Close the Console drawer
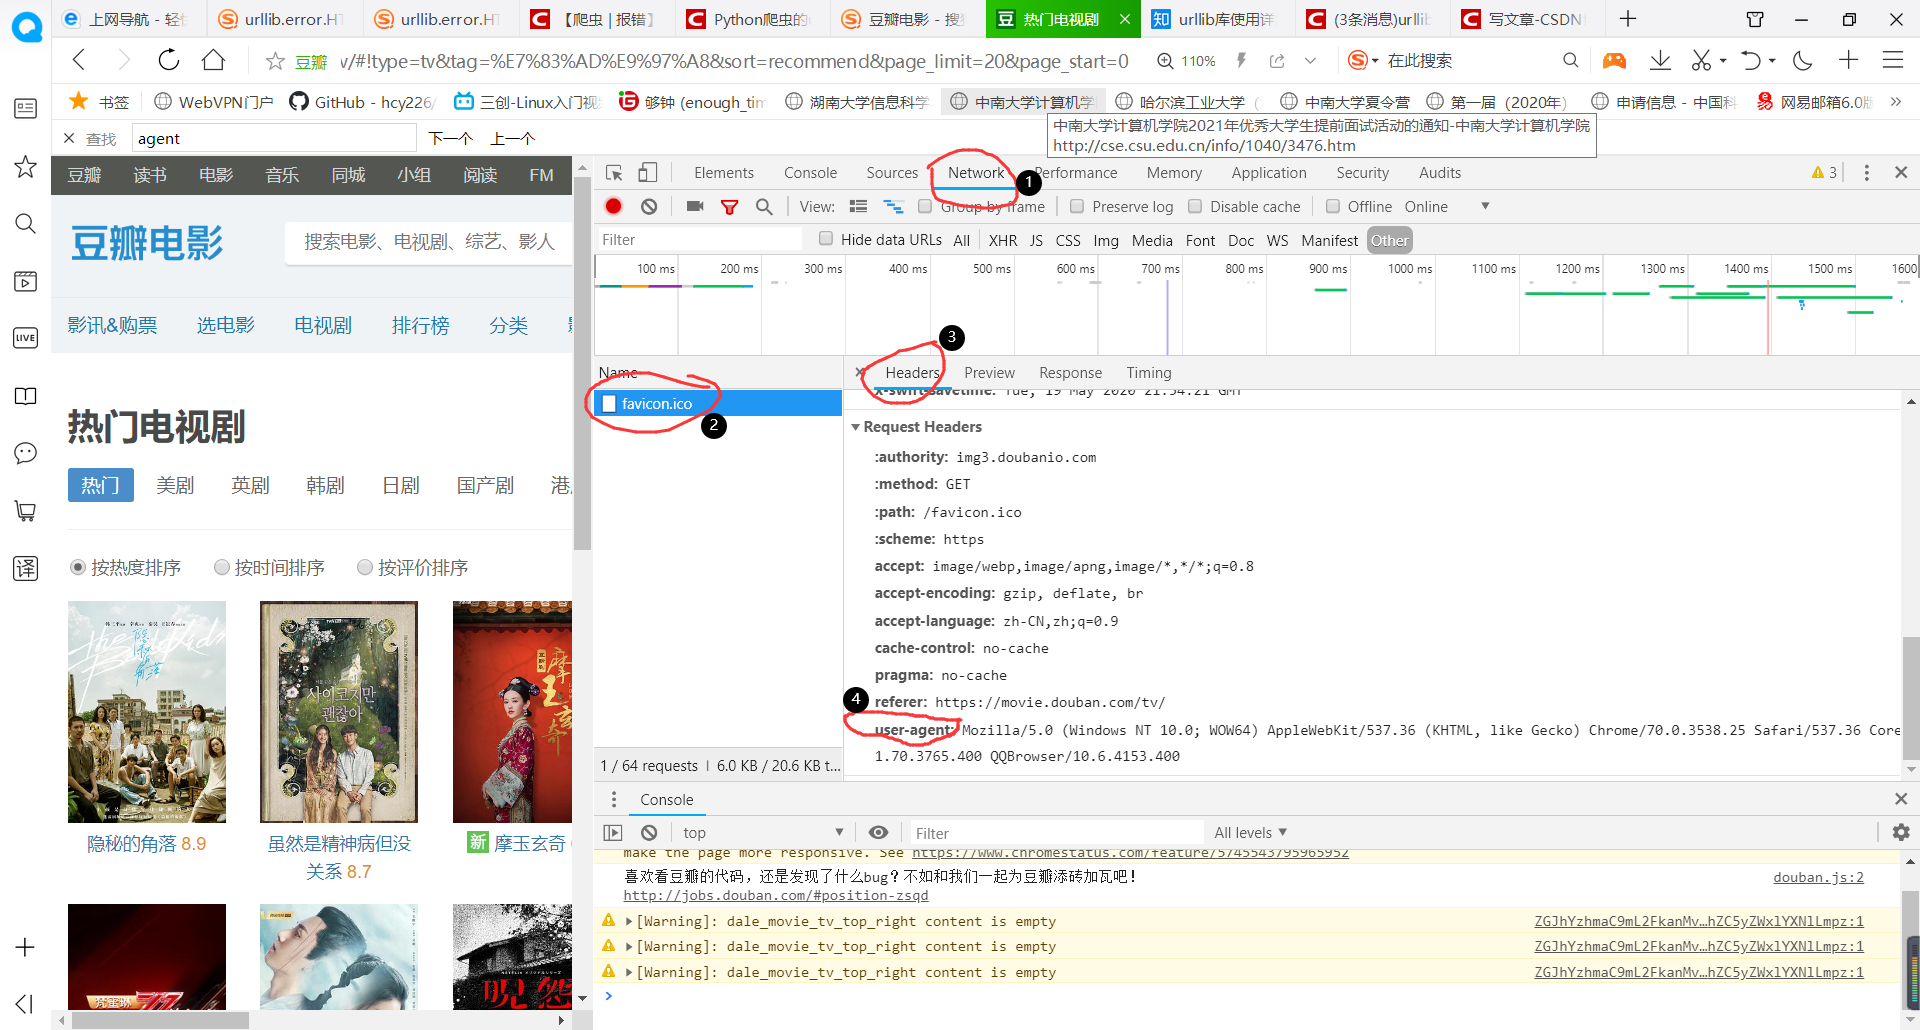1920x1030 pixels. click(x=1901, y=799)
